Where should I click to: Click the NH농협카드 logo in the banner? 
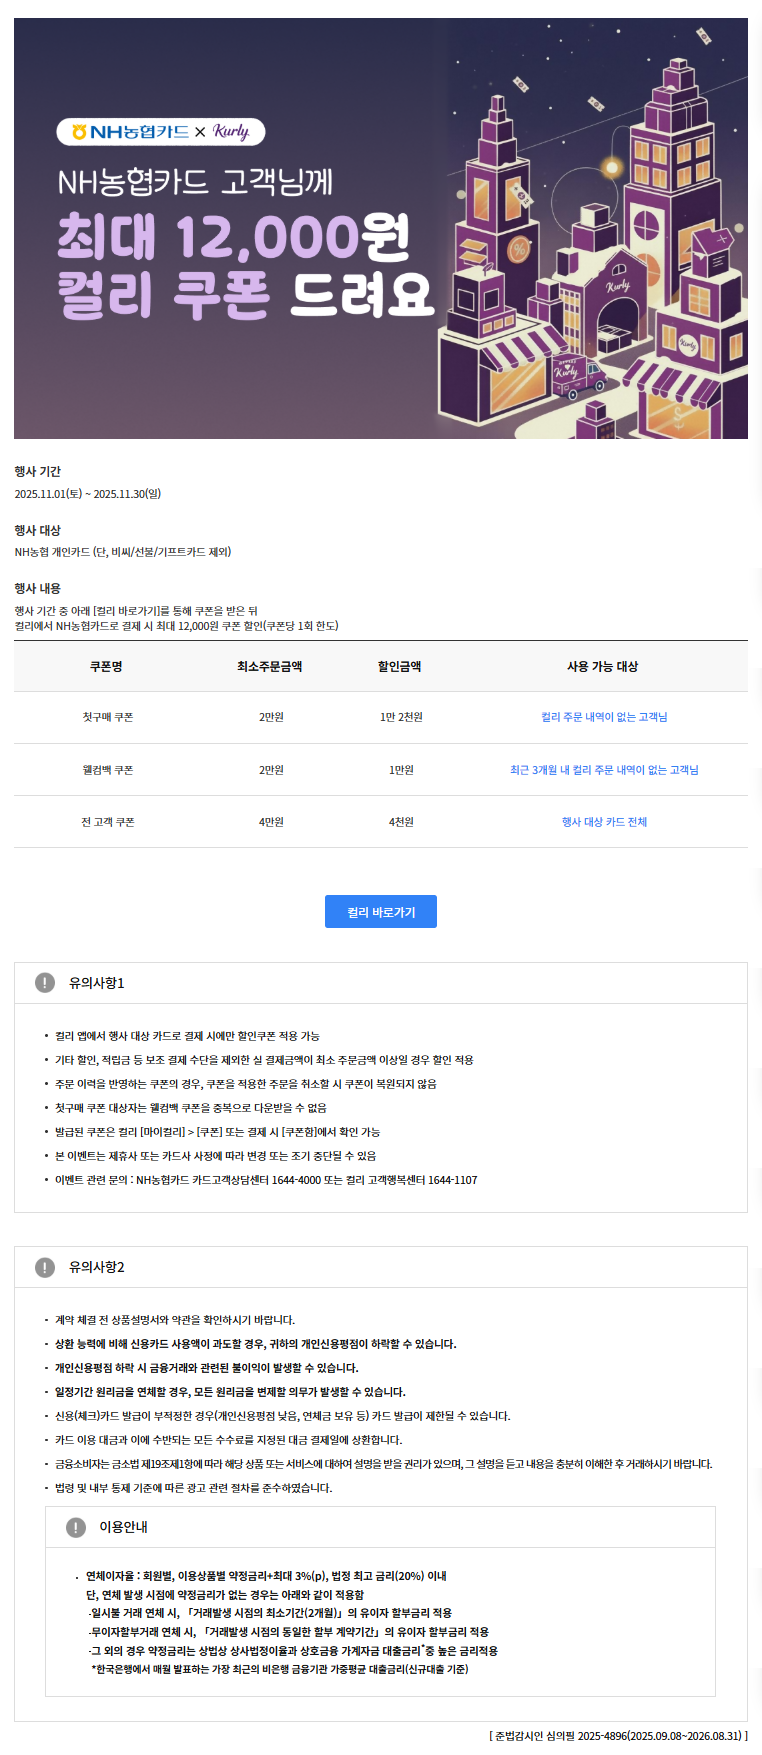129,132
